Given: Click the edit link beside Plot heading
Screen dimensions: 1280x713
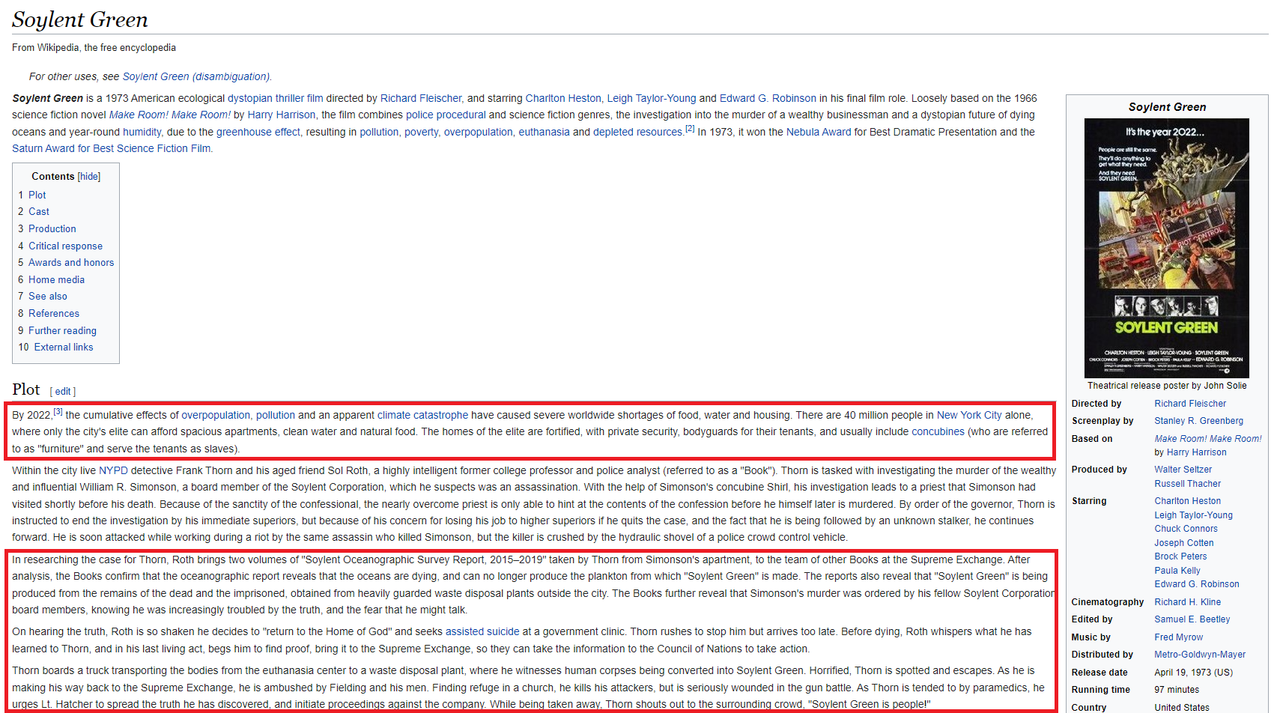Looking at the screenshot, I should 63,391.
